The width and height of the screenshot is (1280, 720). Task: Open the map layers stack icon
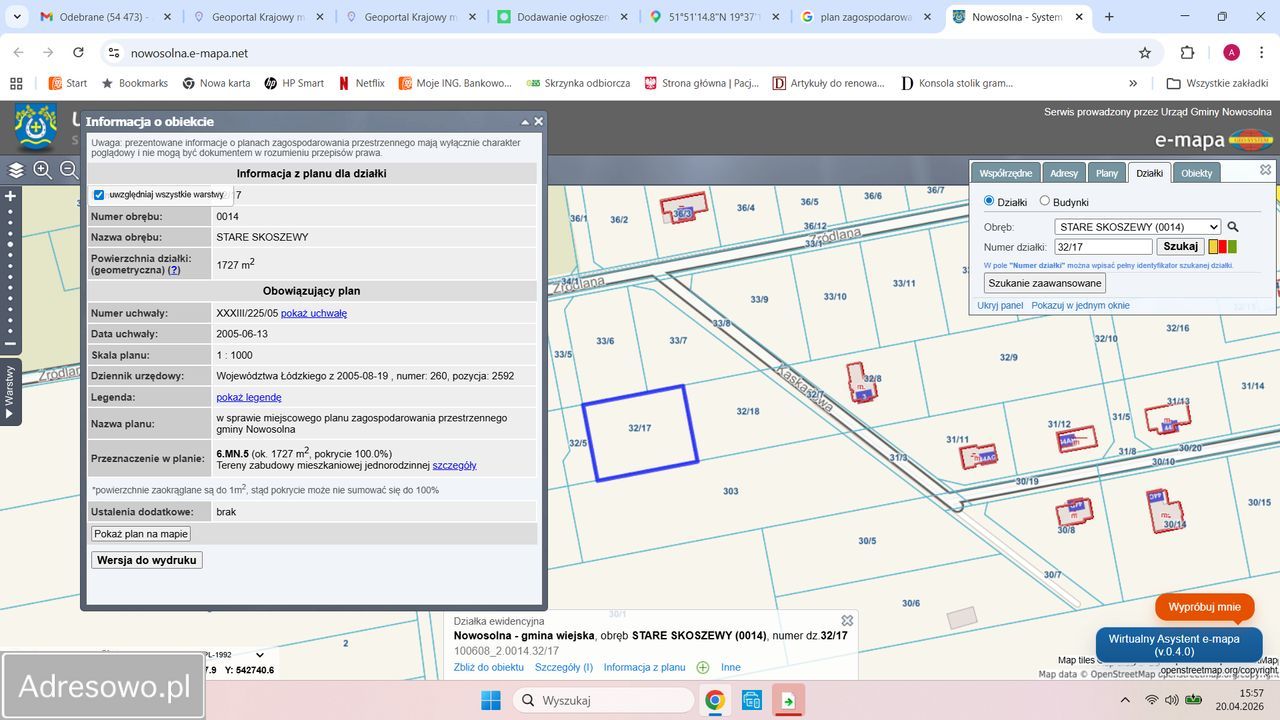16,170
